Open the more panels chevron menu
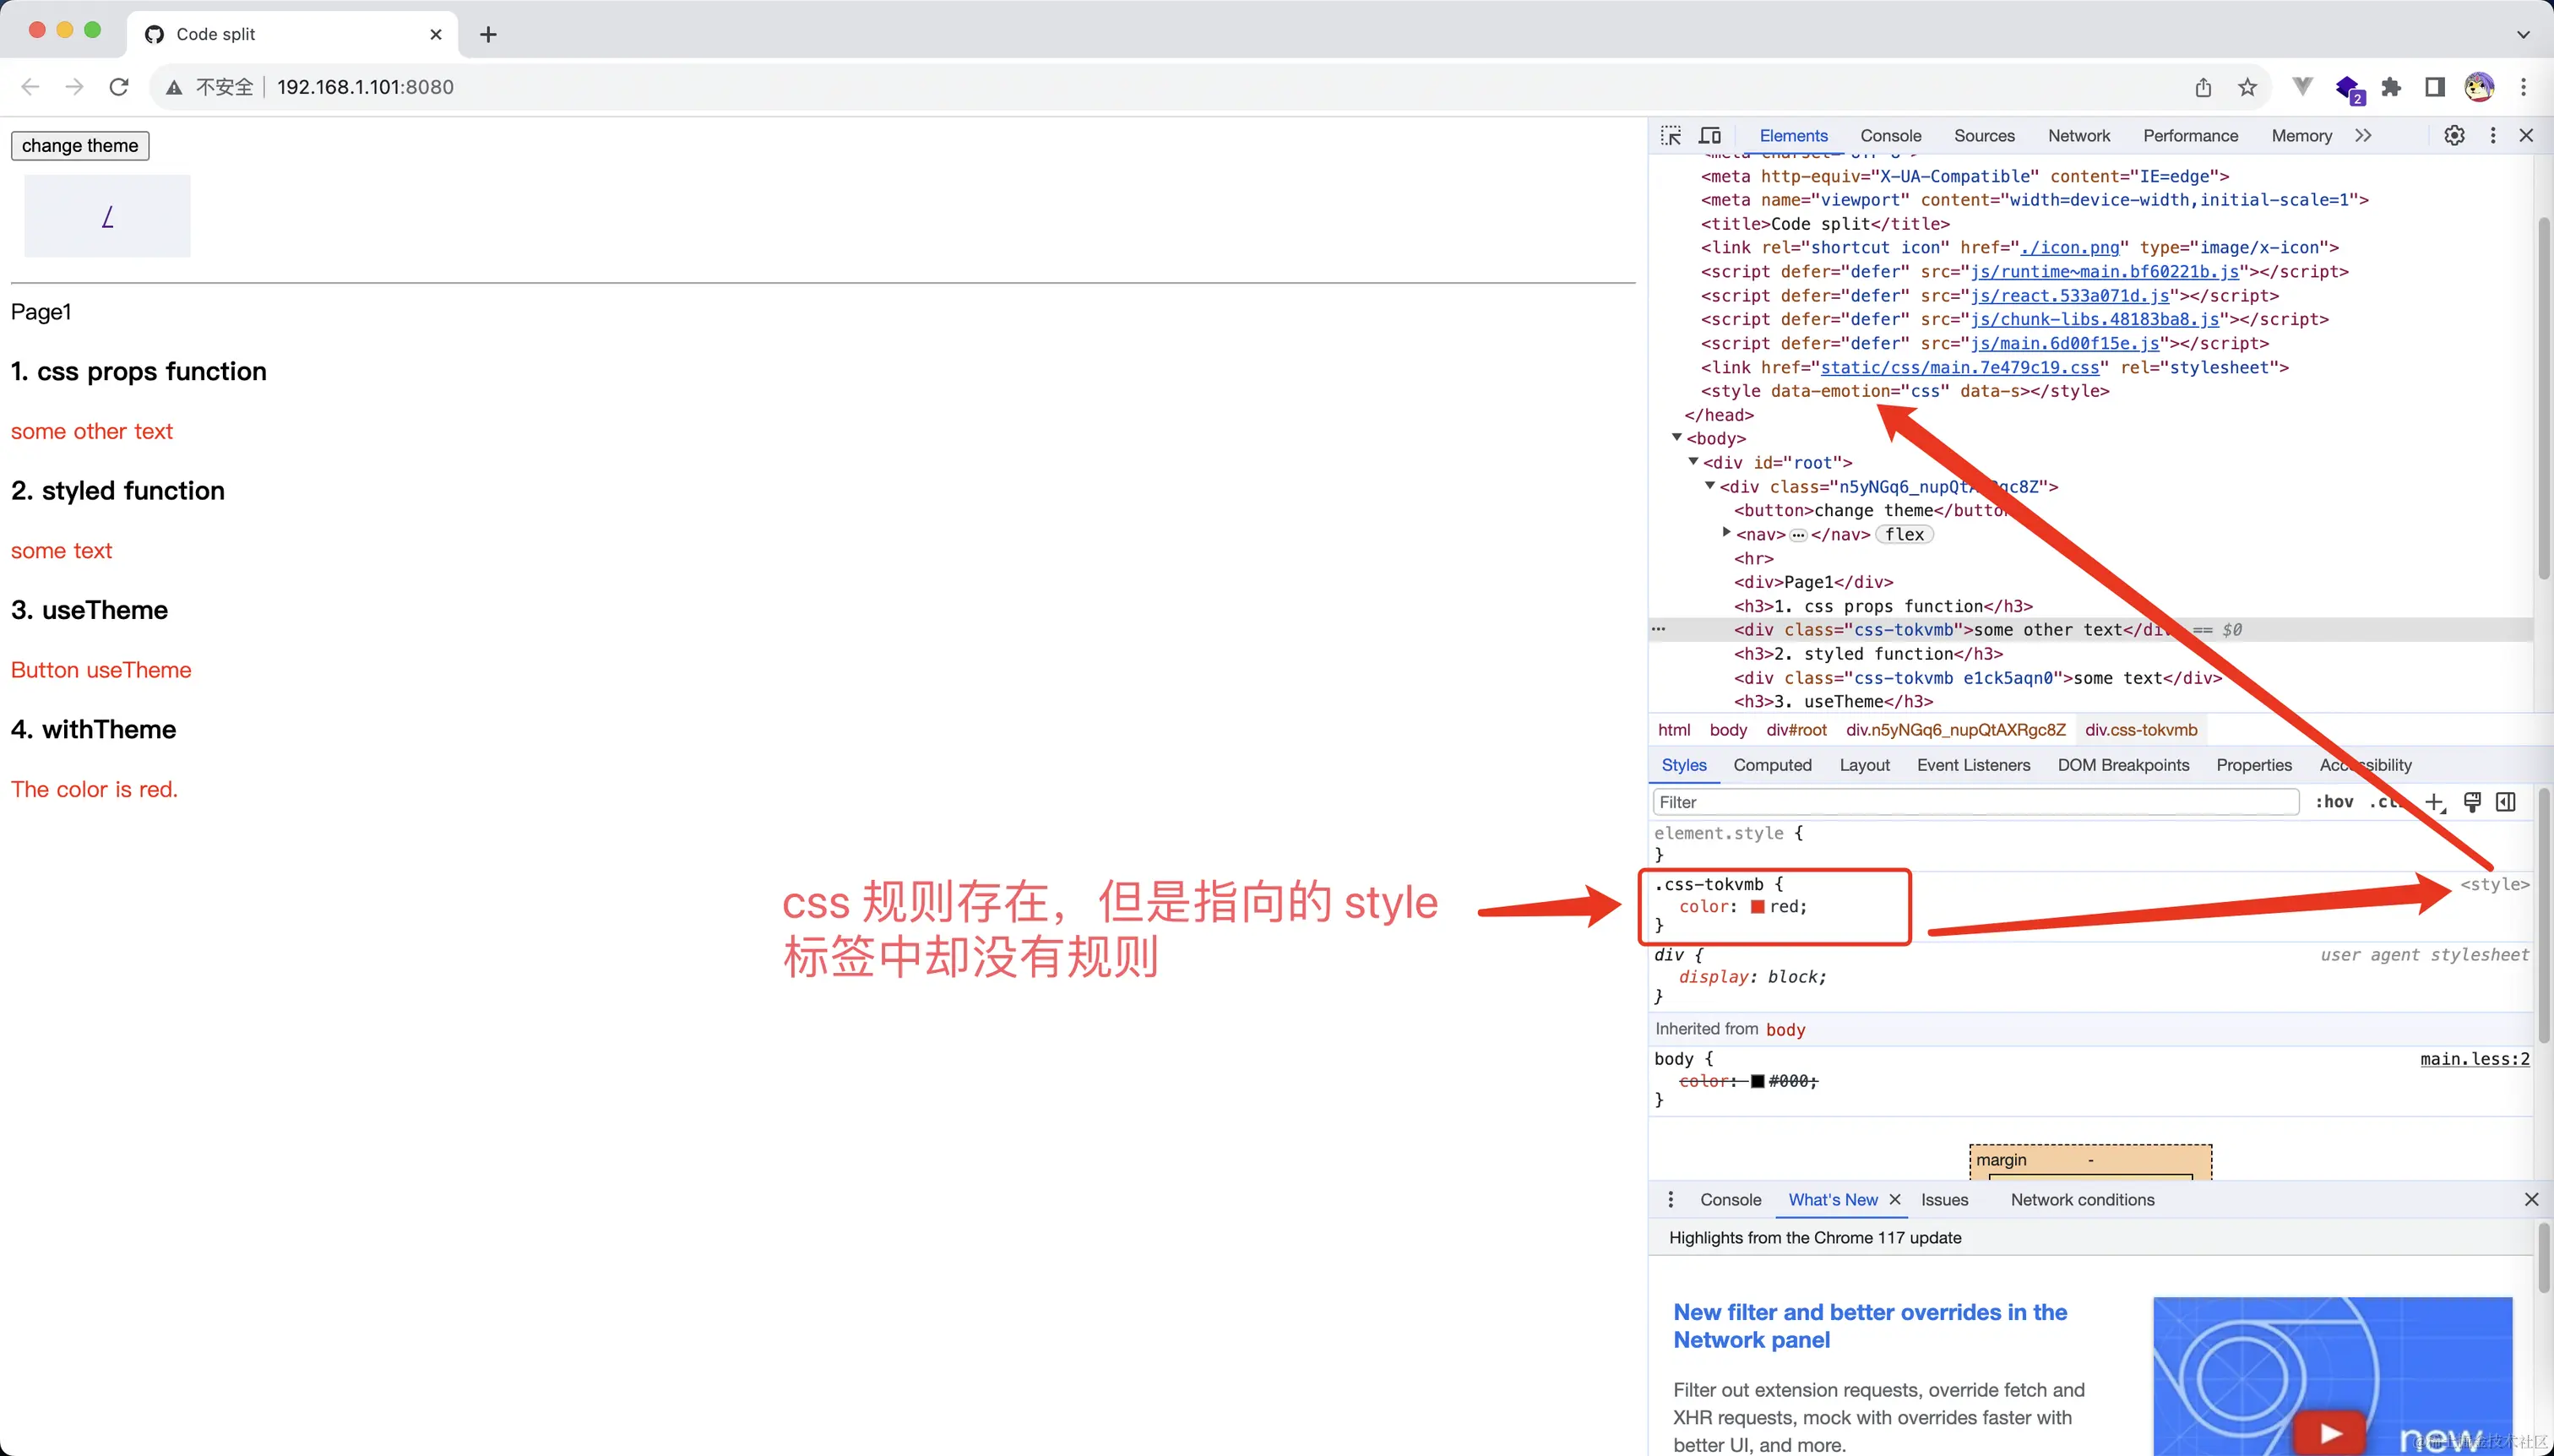Screen dimensions: 2554x1456 pyautogui.click(x=2365, y=135)
